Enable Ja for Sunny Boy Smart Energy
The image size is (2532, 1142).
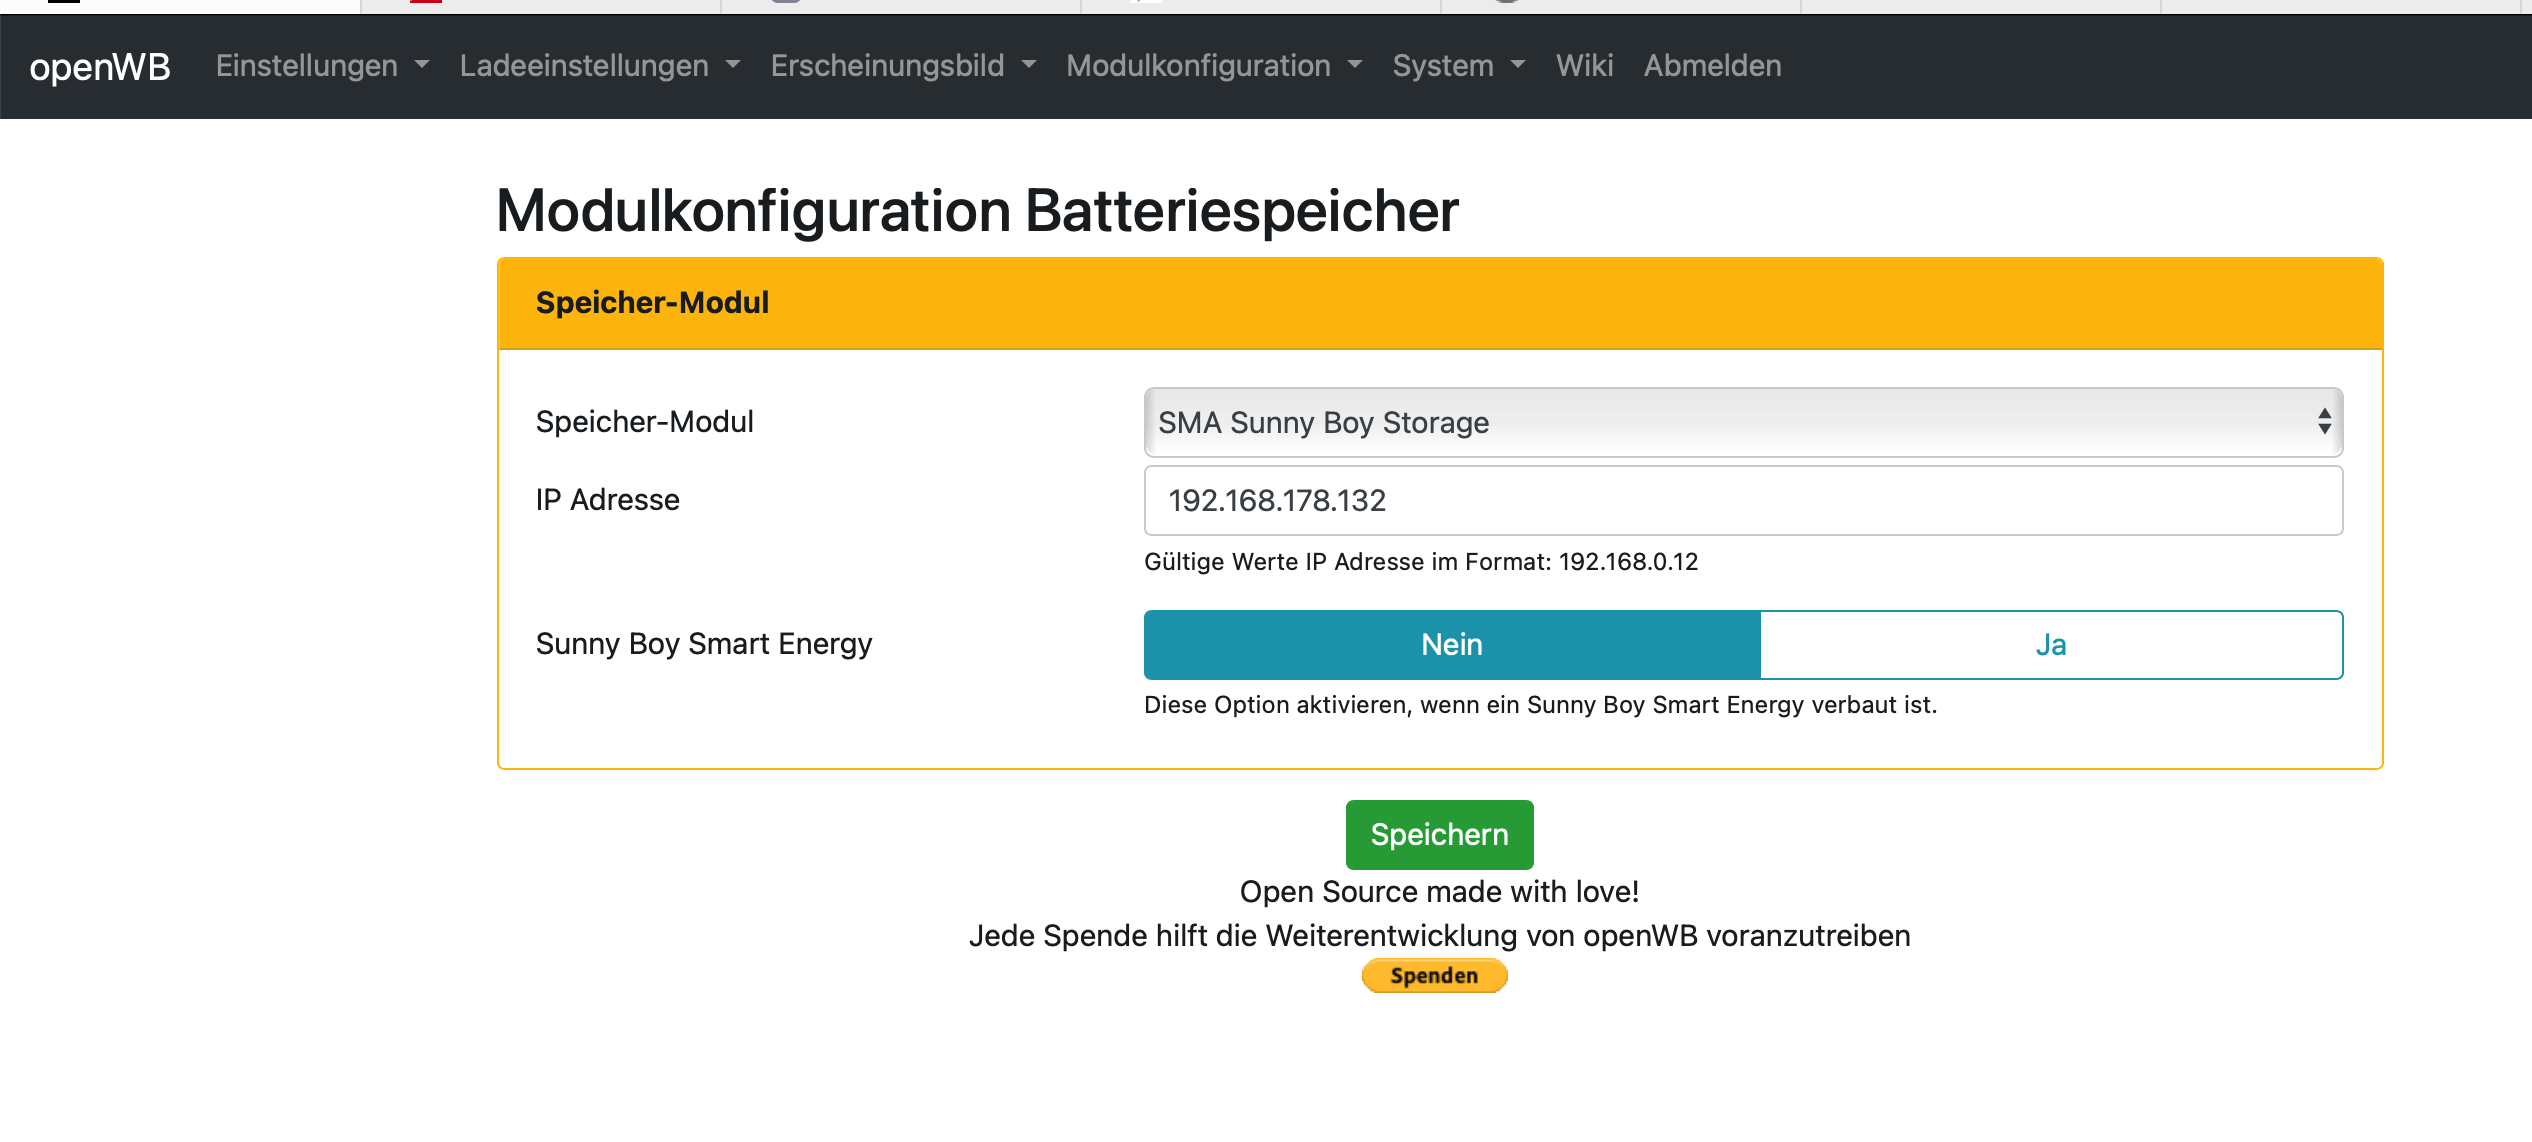[2050, 645]
